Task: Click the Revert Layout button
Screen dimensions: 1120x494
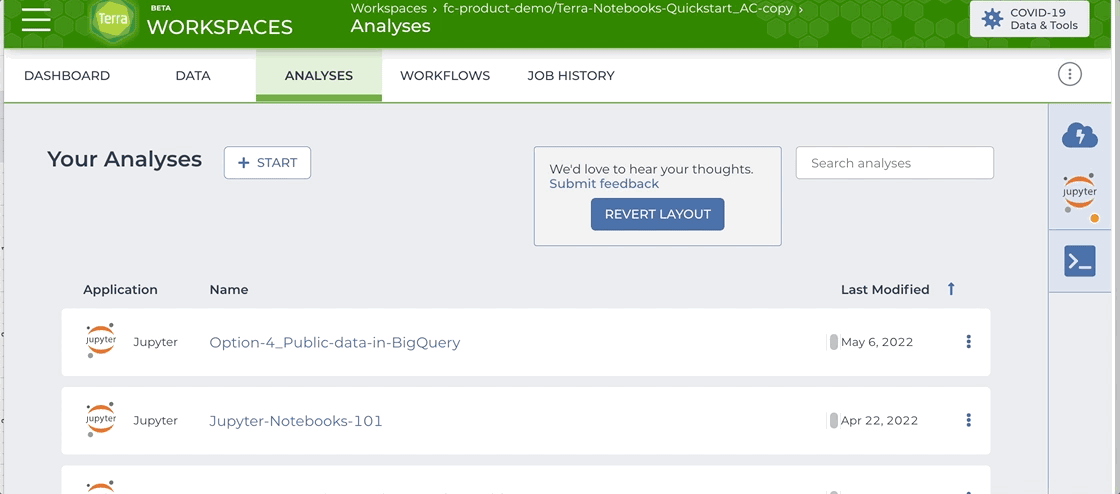Action: [x=657, y=214]
